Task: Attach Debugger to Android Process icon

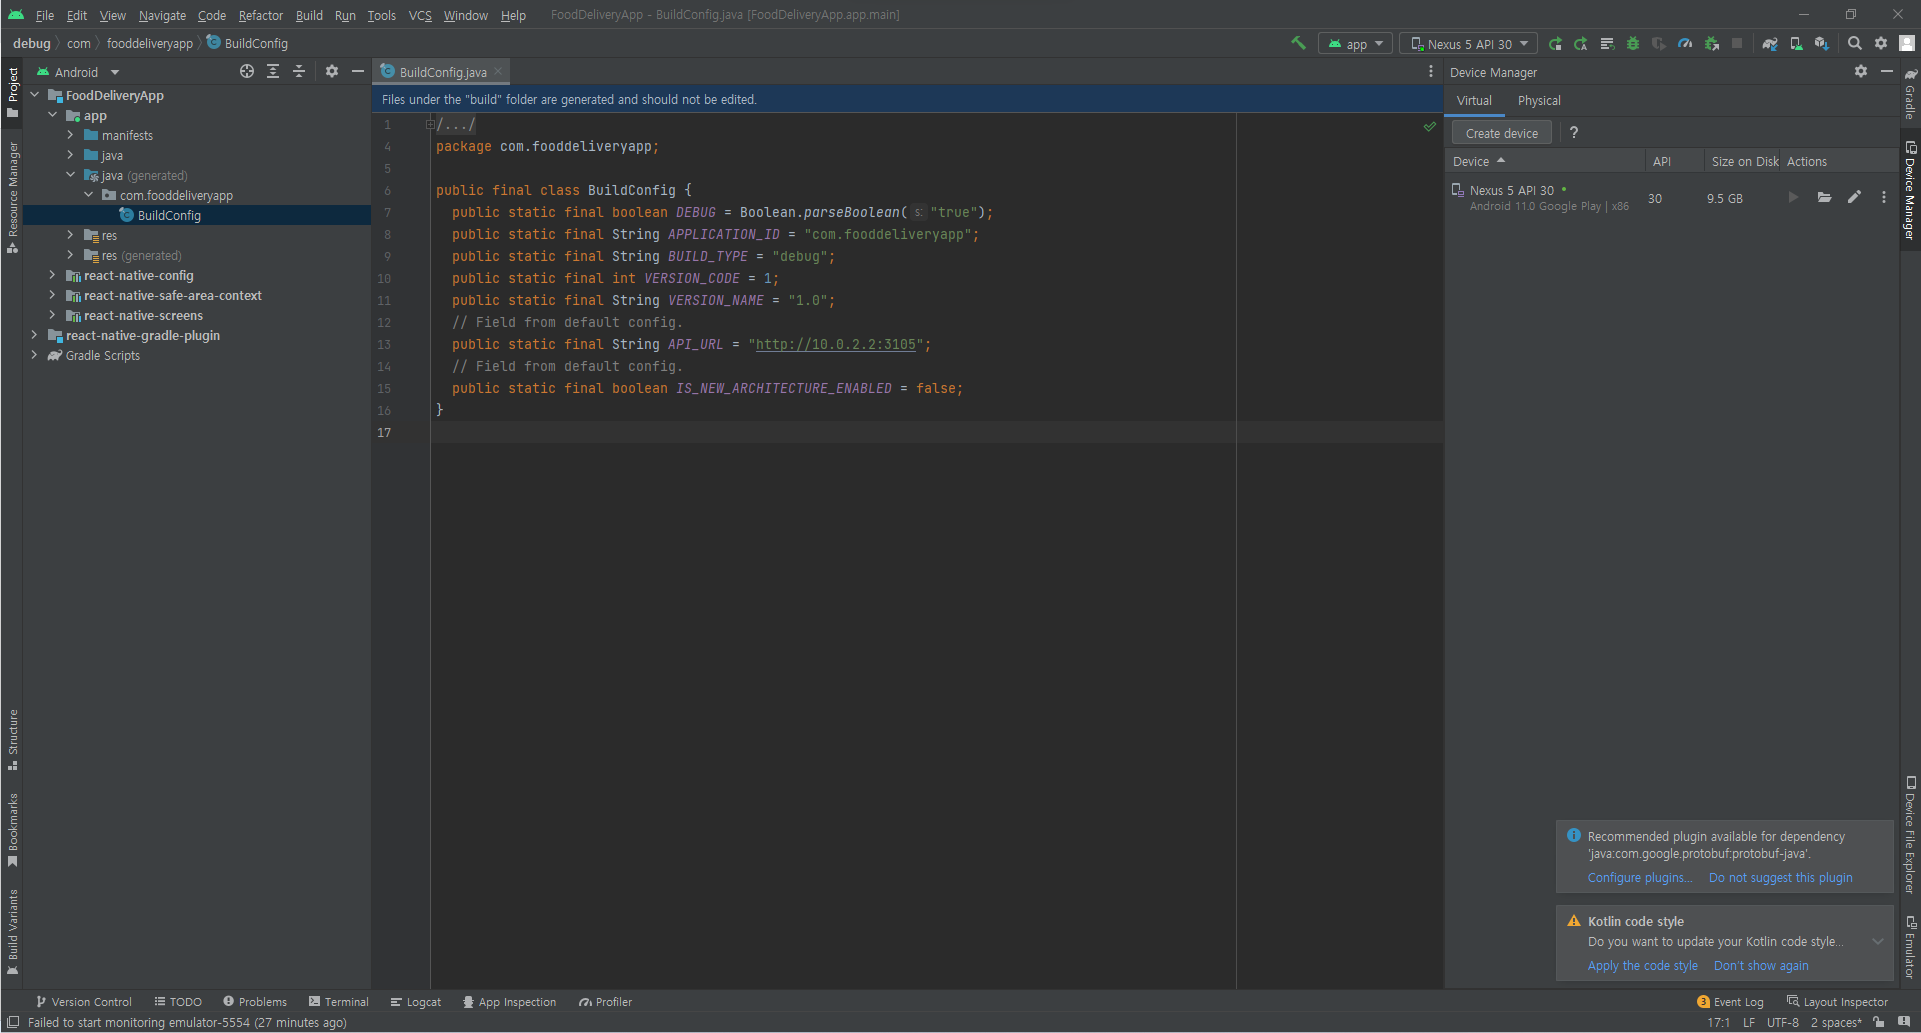Action: [1711, 44]
